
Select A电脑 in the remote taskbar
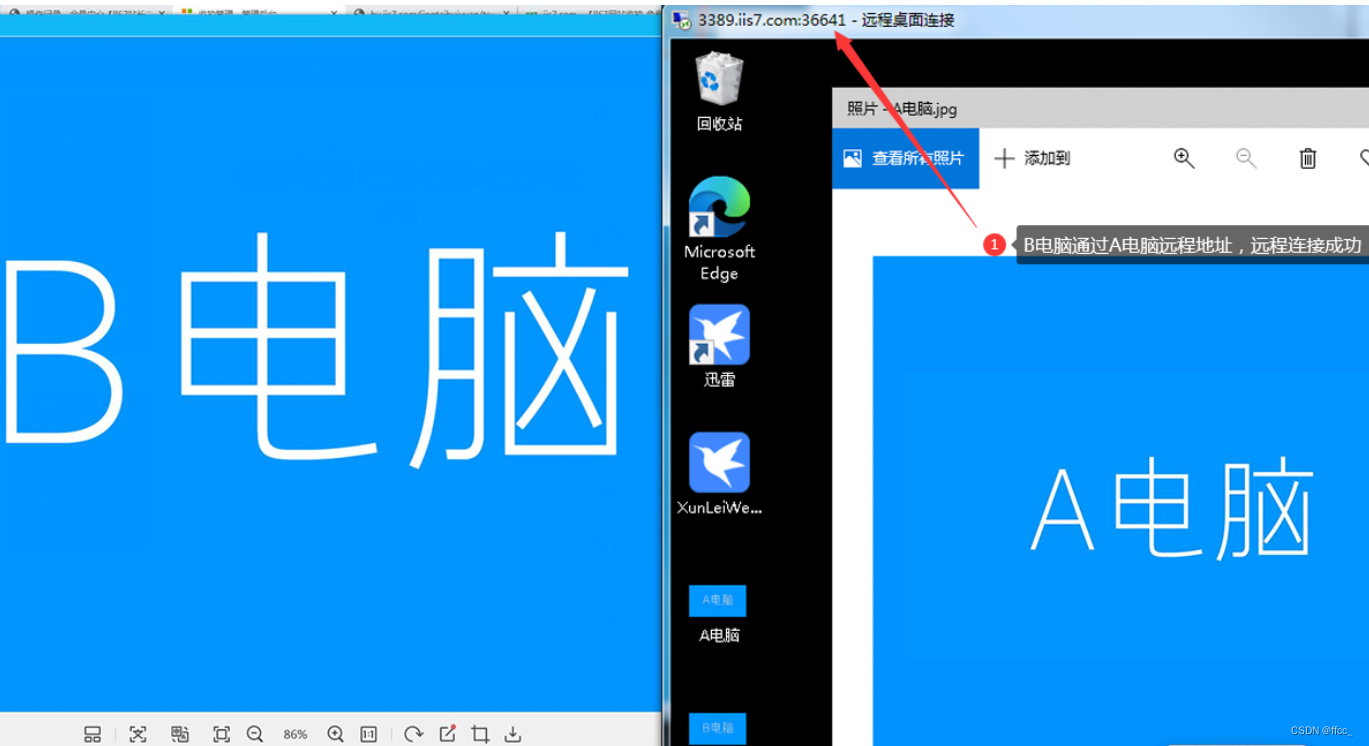(717, 600)
